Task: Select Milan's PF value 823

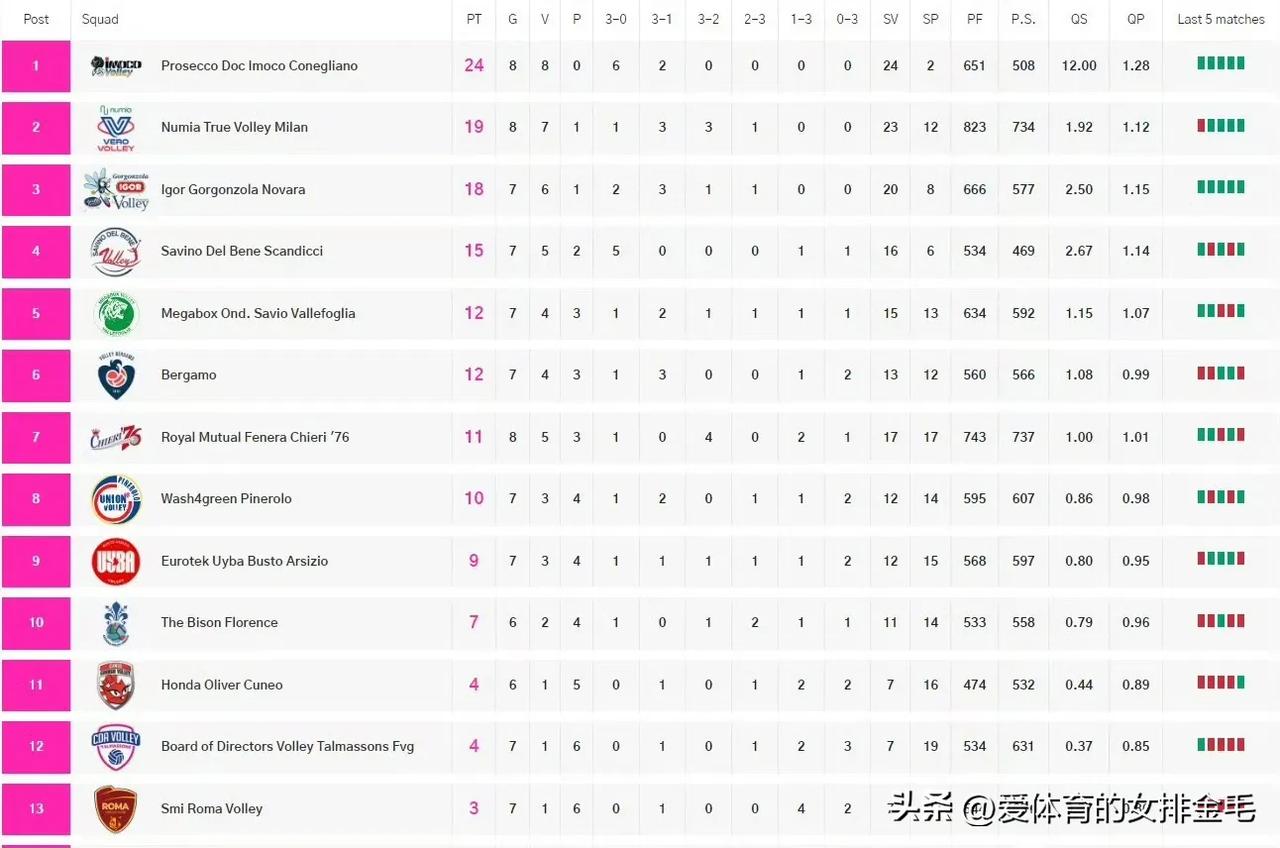Action: pos(975,127)
